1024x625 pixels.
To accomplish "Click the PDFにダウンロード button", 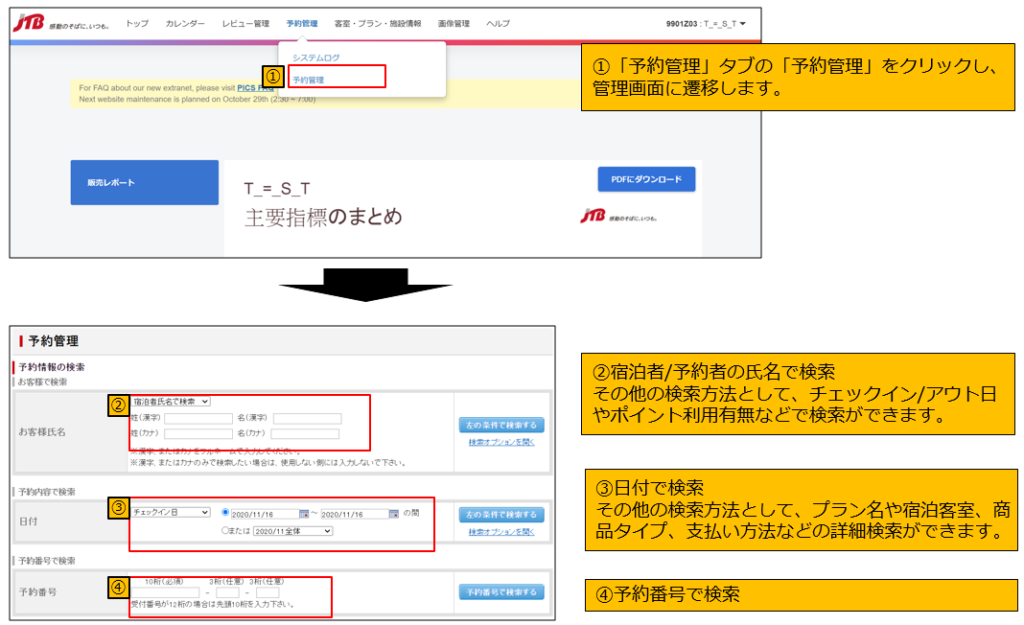I will pos(645,180).
